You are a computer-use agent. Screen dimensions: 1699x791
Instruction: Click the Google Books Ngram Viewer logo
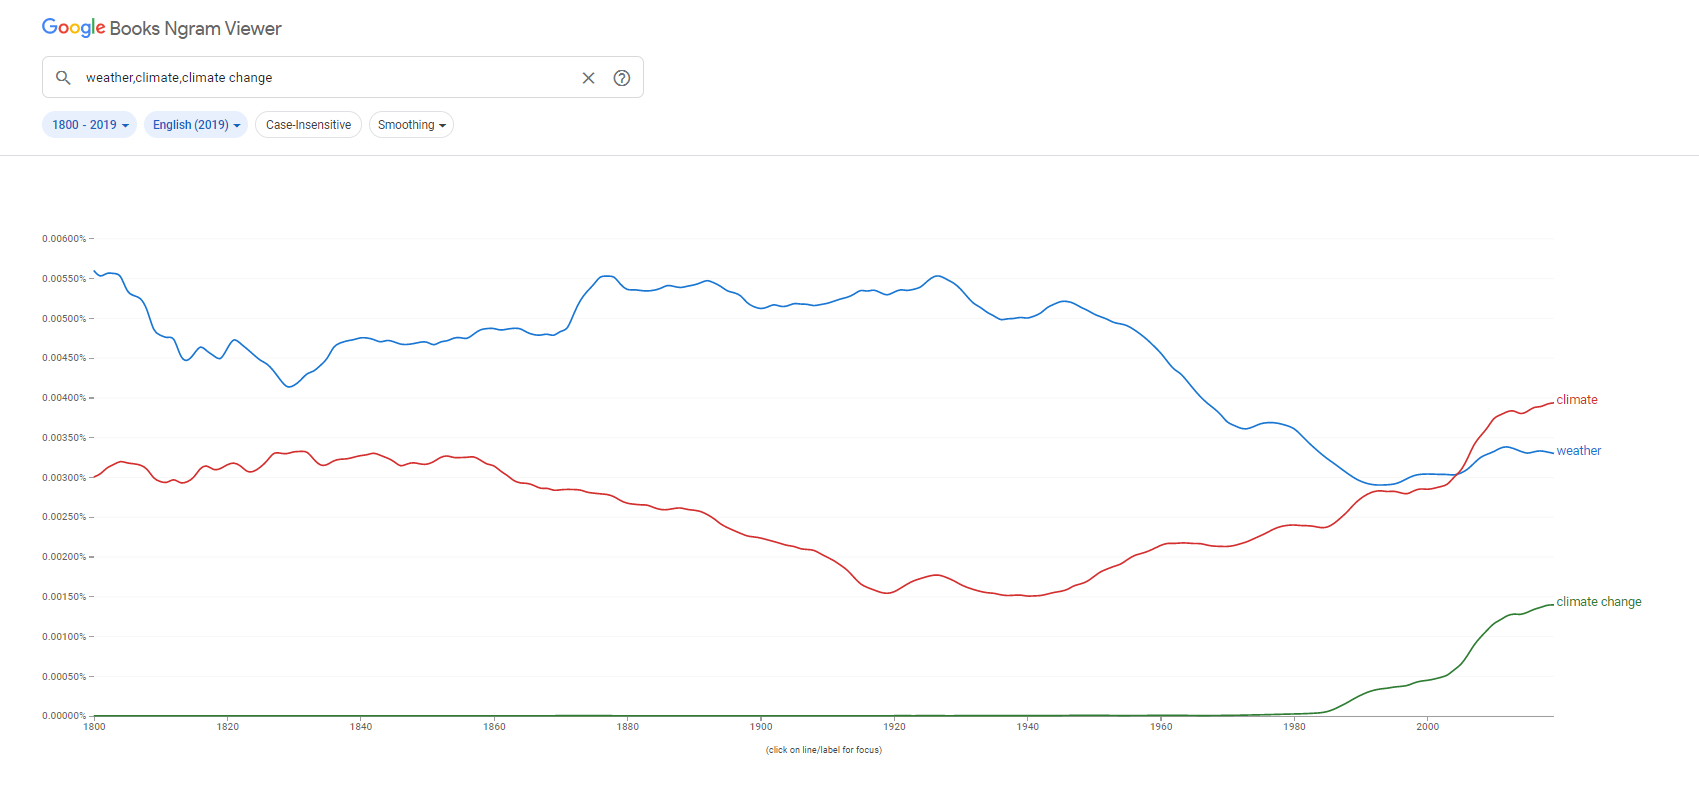162,28
